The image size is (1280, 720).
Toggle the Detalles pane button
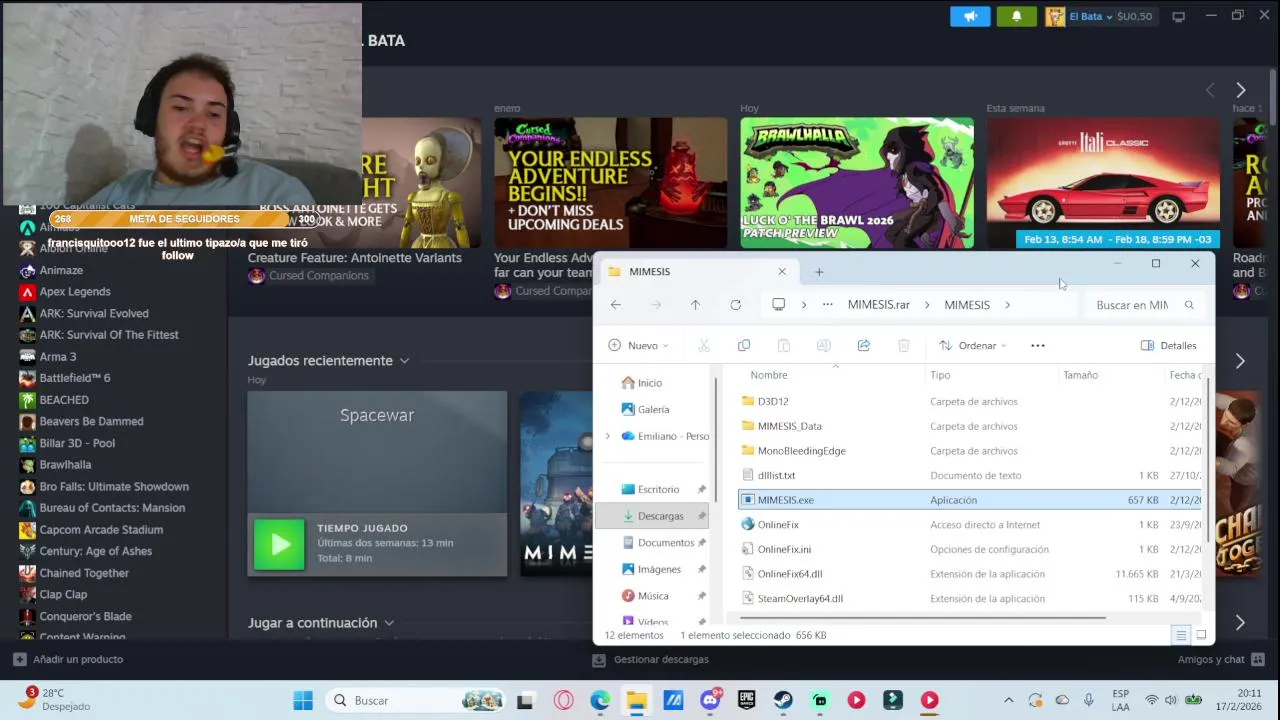[x=1169, y=346]
